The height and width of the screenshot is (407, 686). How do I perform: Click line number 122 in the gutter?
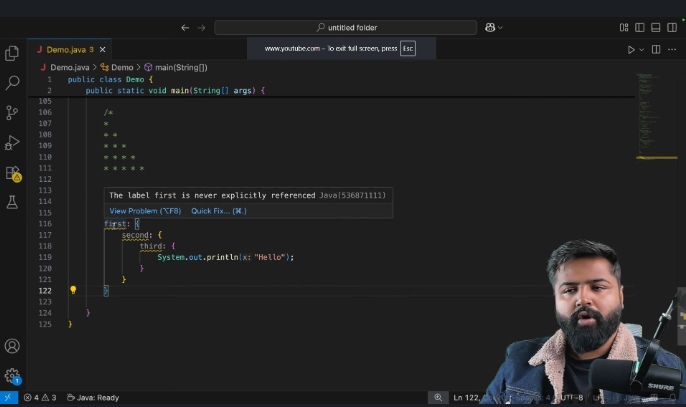45,291
